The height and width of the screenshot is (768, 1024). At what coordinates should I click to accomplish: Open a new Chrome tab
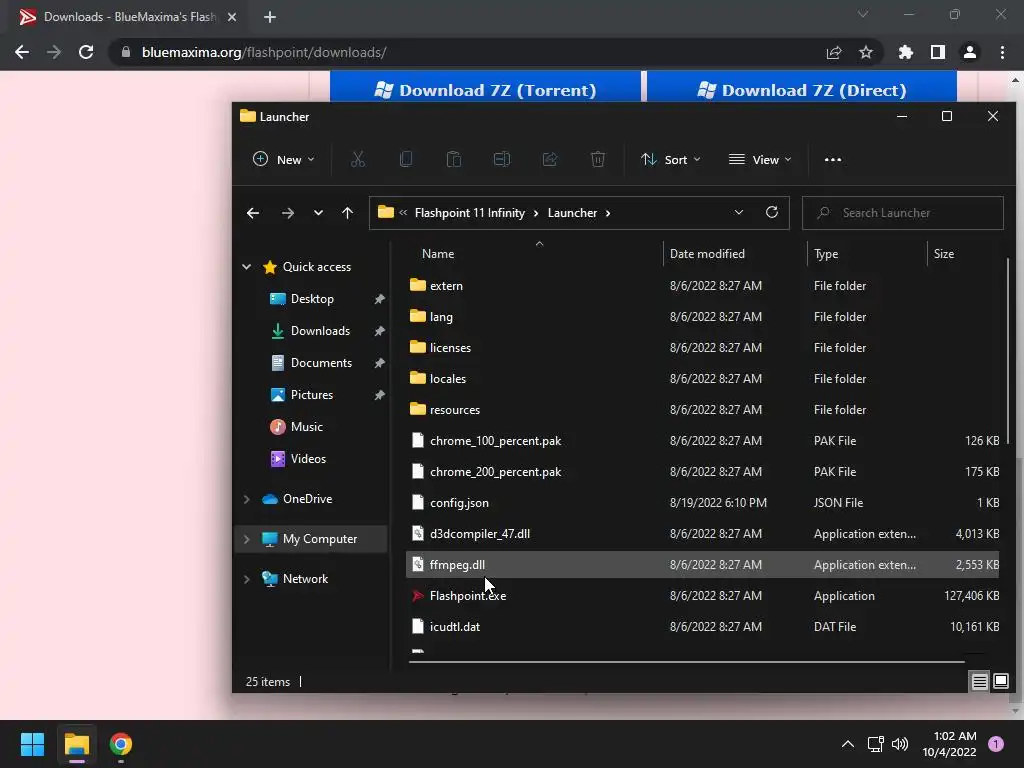click(270, 17)
